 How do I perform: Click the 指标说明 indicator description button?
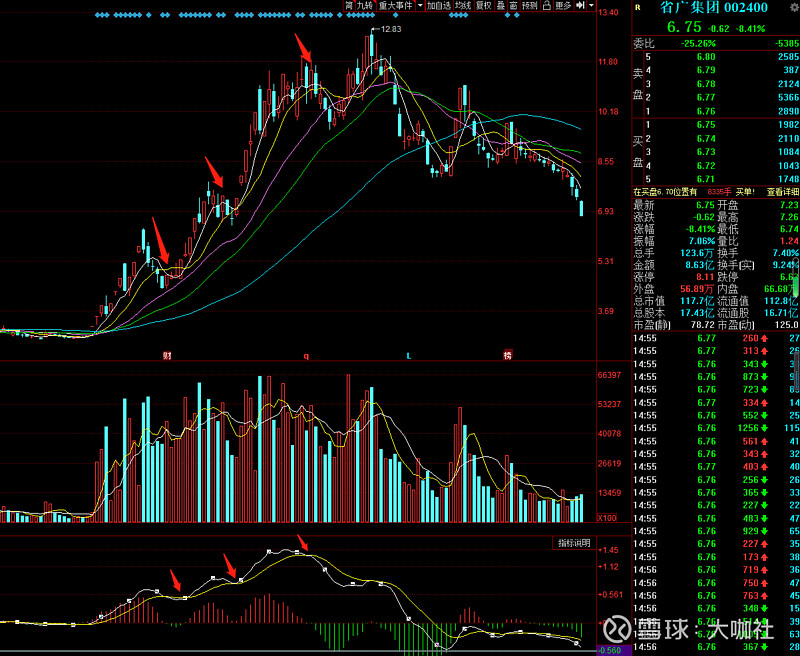tap(574, 543)
